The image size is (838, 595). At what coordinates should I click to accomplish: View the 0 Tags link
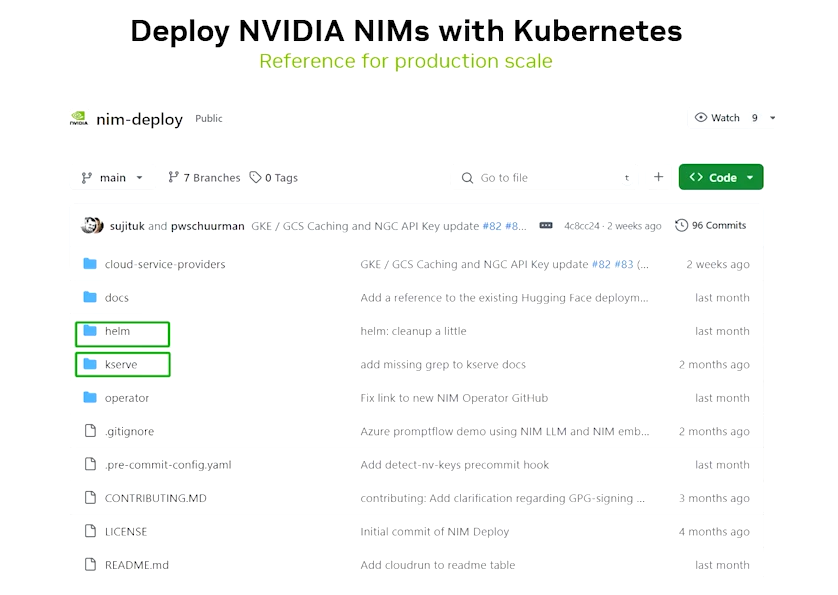tap(274, 177)
